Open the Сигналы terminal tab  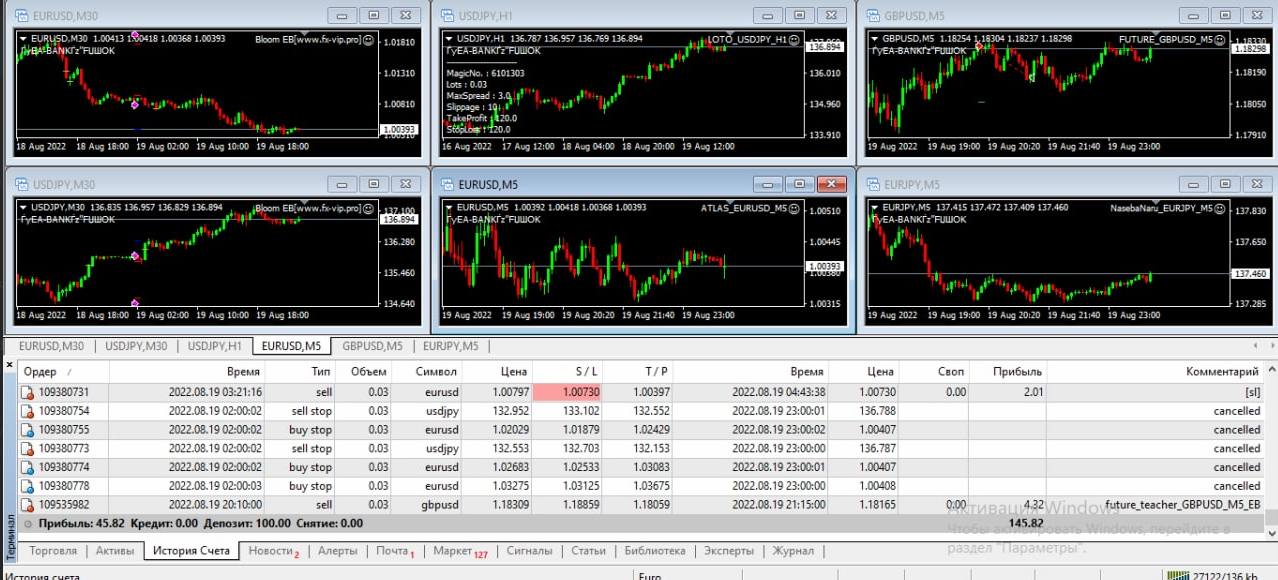tap(529, 551)
